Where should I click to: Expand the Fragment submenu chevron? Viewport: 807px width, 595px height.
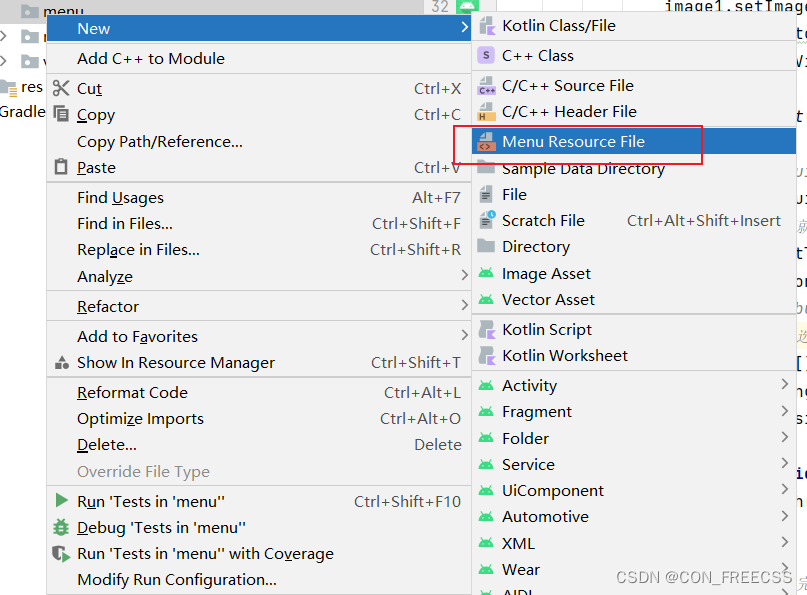[785, 410]
